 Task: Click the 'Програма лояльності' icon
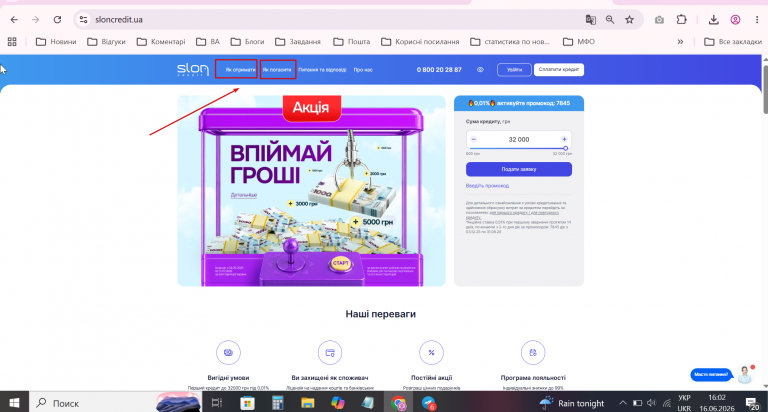pos(533,352)
